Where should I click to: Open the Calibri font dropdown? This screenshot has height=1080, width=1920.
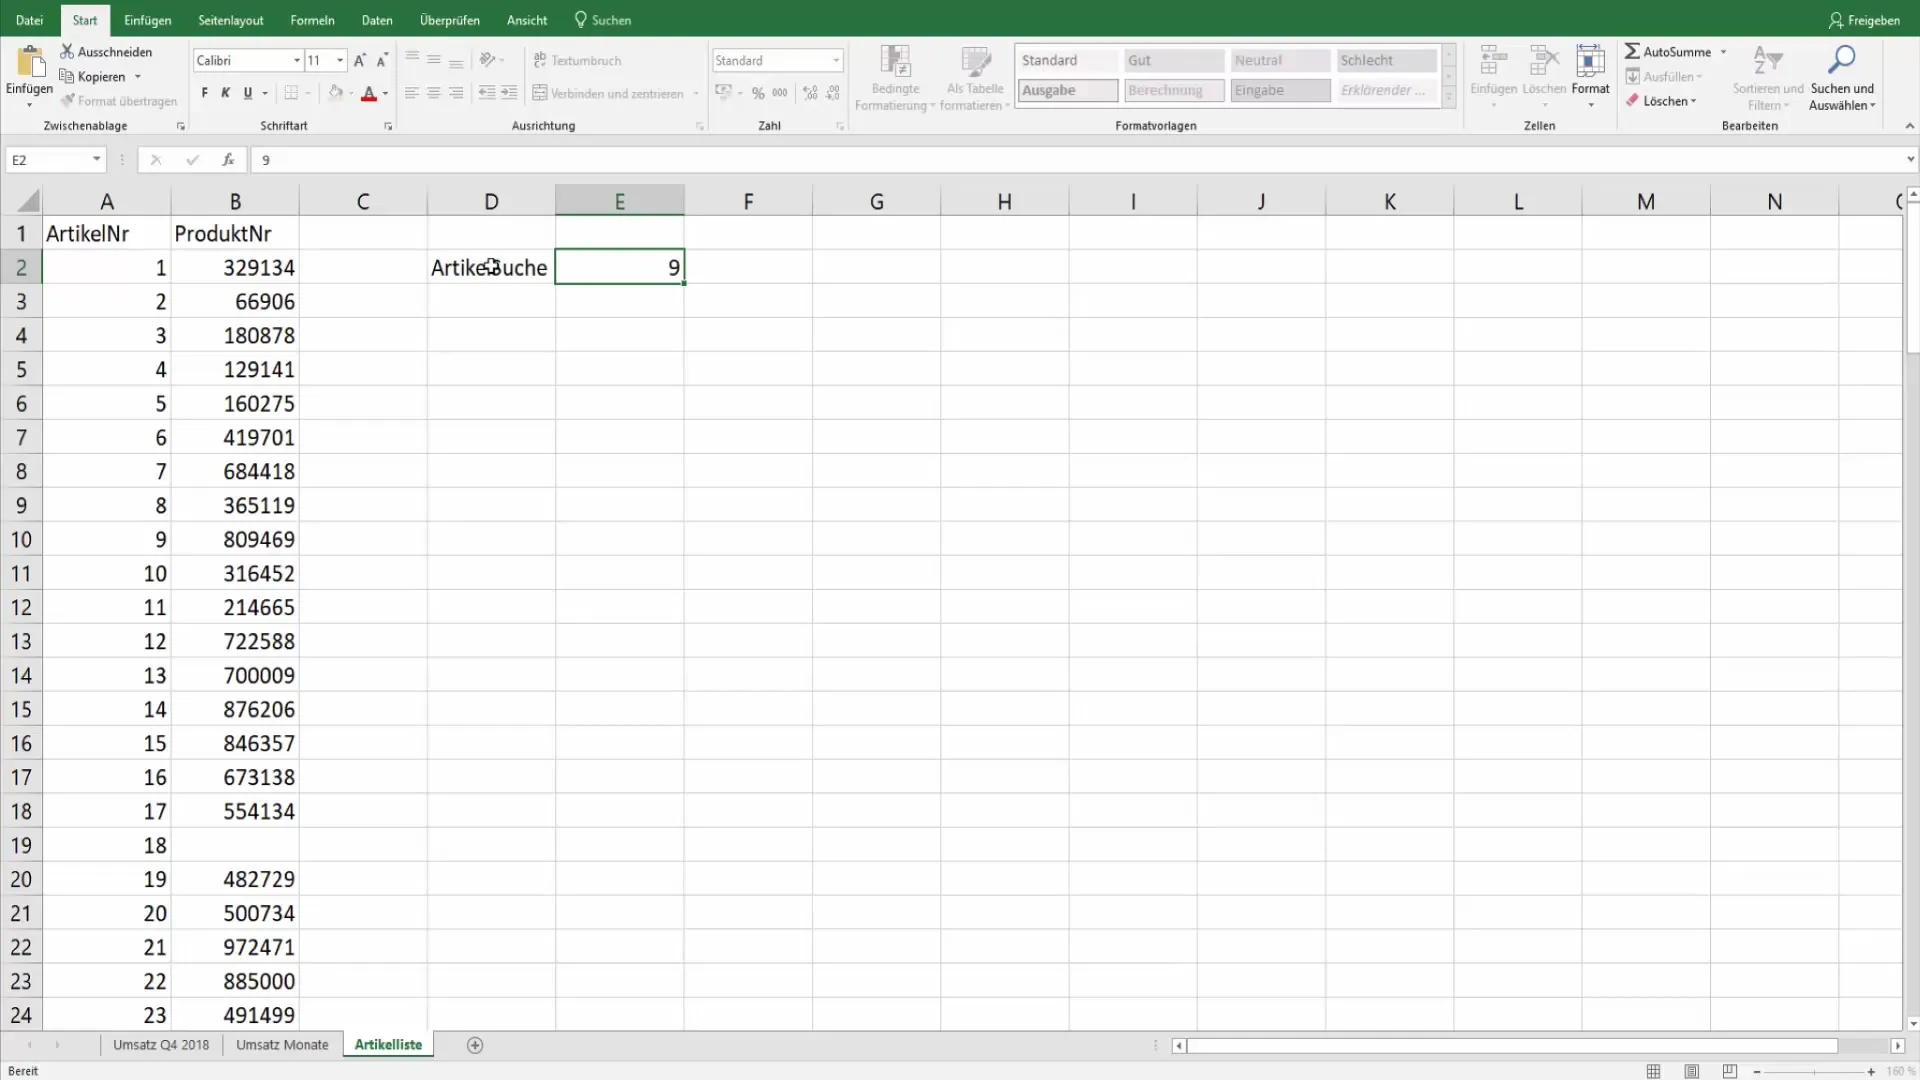[297, 61]
